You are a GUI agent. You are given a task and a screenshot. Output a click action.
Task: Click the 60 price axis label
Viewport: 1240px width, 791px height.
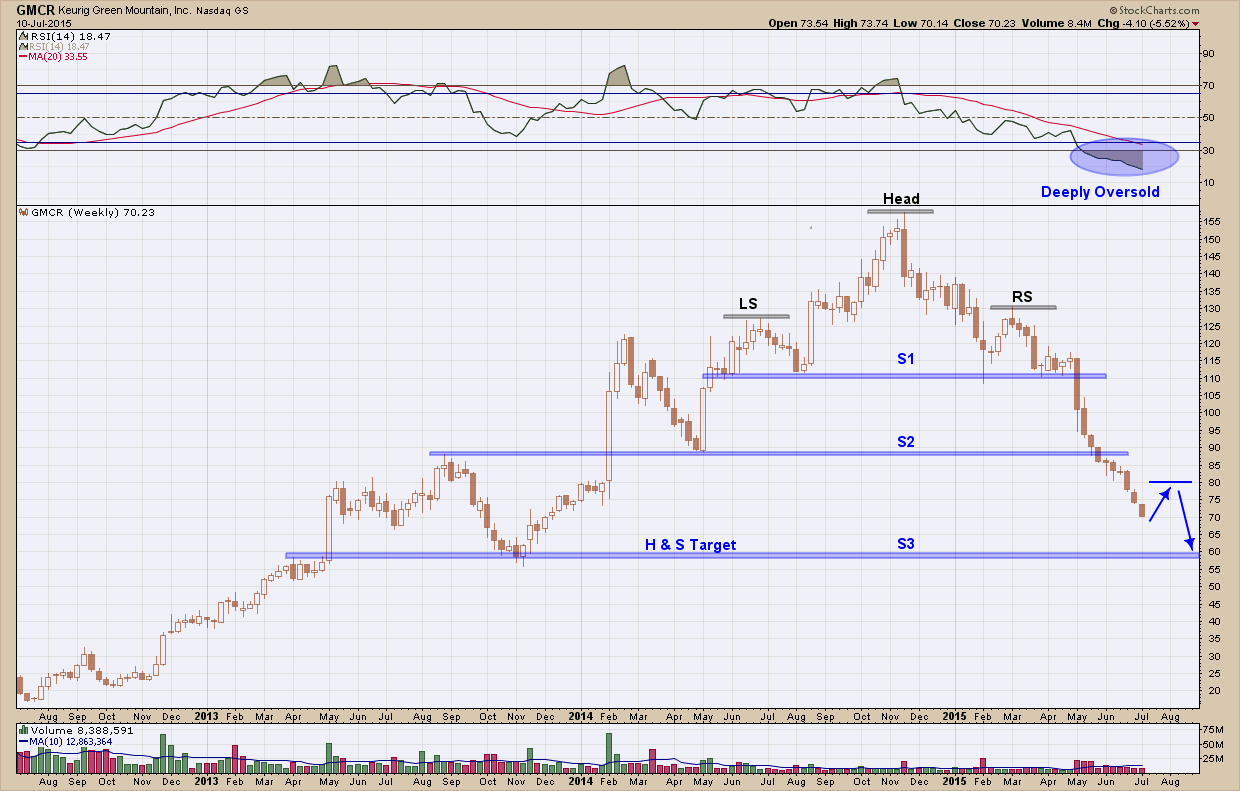[x=1210, y=552]
